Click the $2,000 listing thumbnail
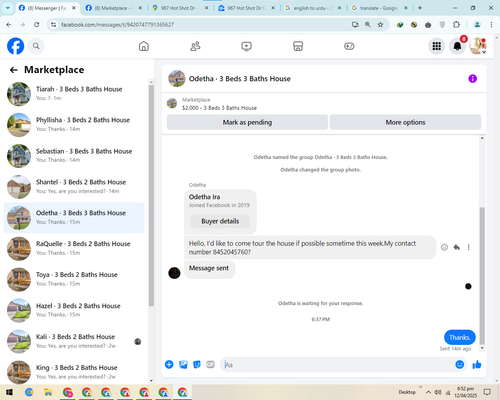The width and height of the screenshot is (500, 400). pyautogui.click(x=172, y=103)
